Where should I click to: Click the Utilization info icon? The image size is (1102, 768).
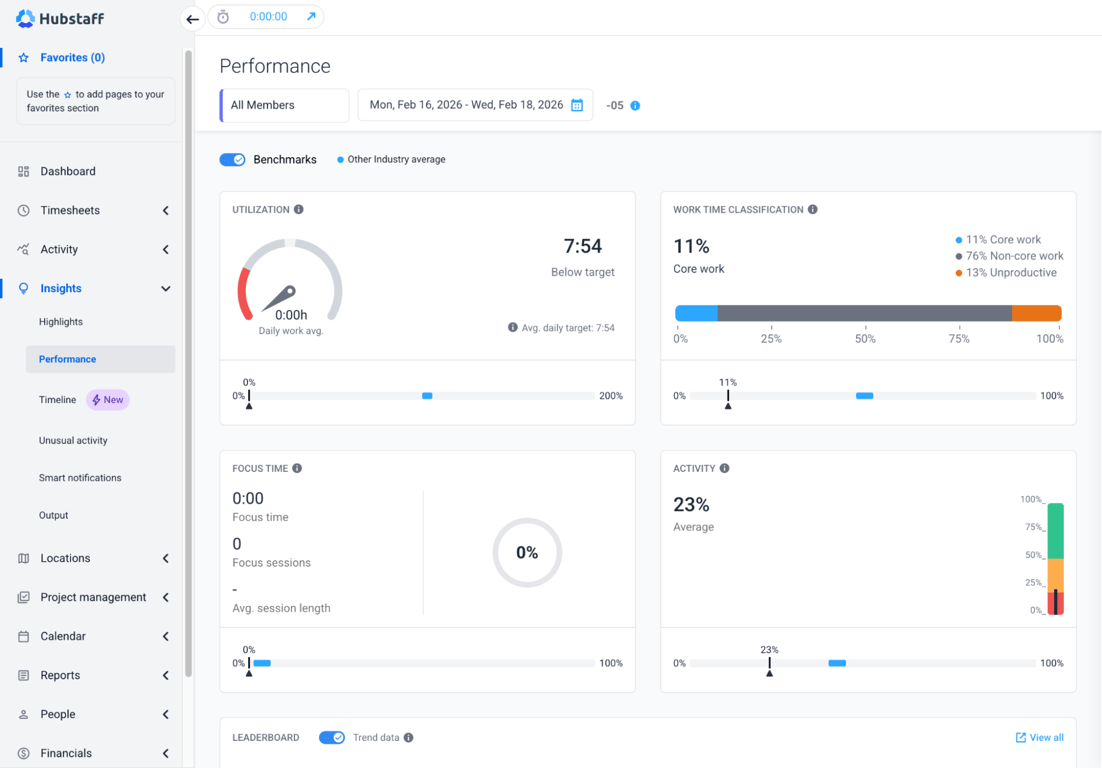(x=299, y=209)
